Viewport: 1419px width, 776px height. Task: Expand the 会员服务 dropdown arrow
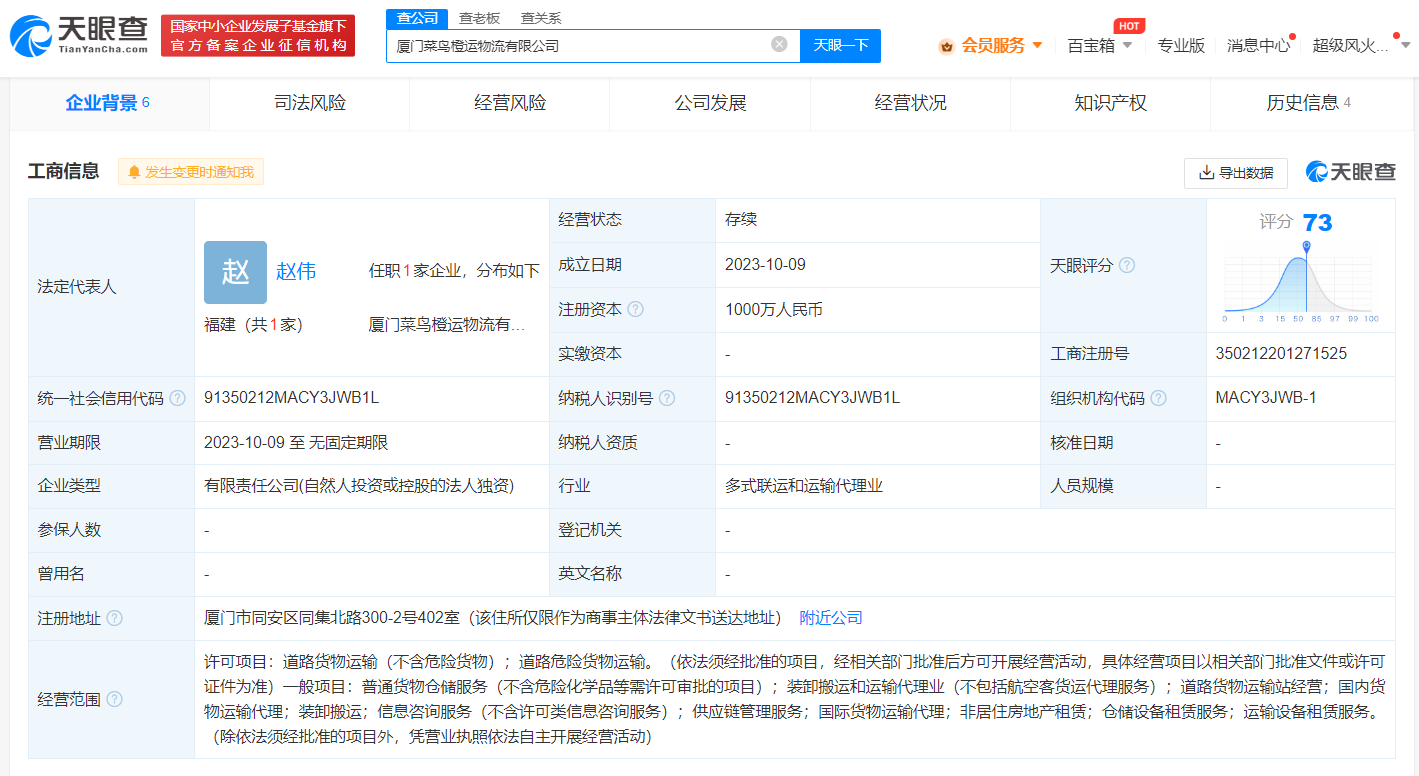pos(1037,45)
